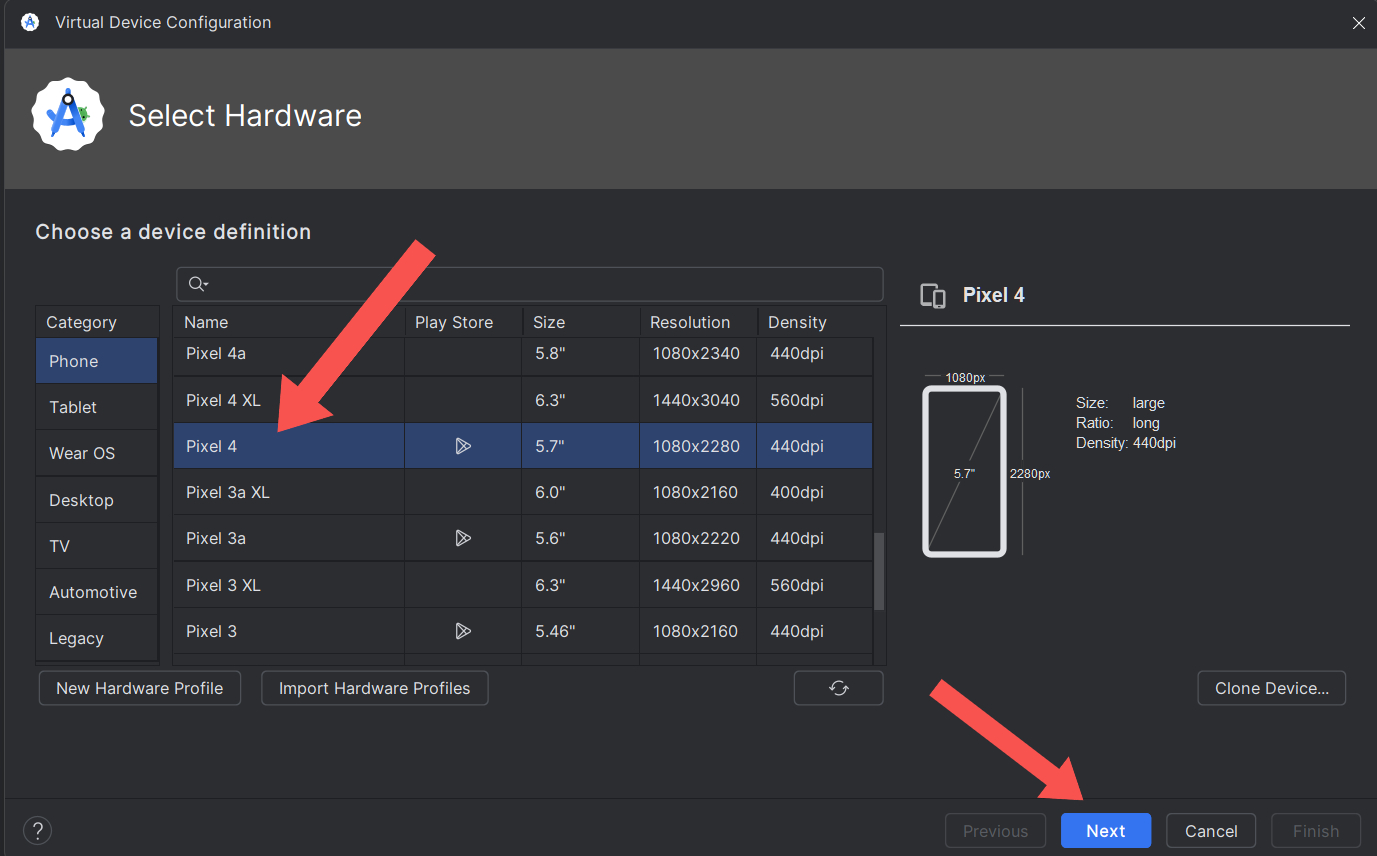Sort by the Size column header
This screenshot has height=856, width=1377.
[581, 322]
